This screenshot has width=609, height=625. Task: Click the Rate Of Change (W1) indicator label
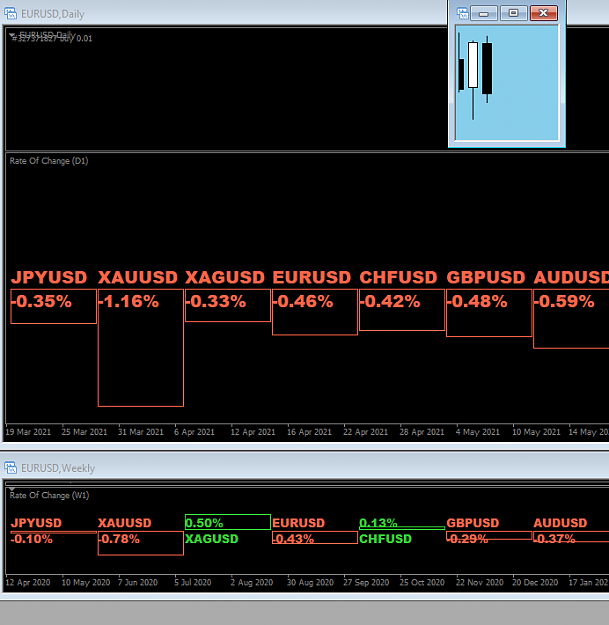[x=49, y=495]
